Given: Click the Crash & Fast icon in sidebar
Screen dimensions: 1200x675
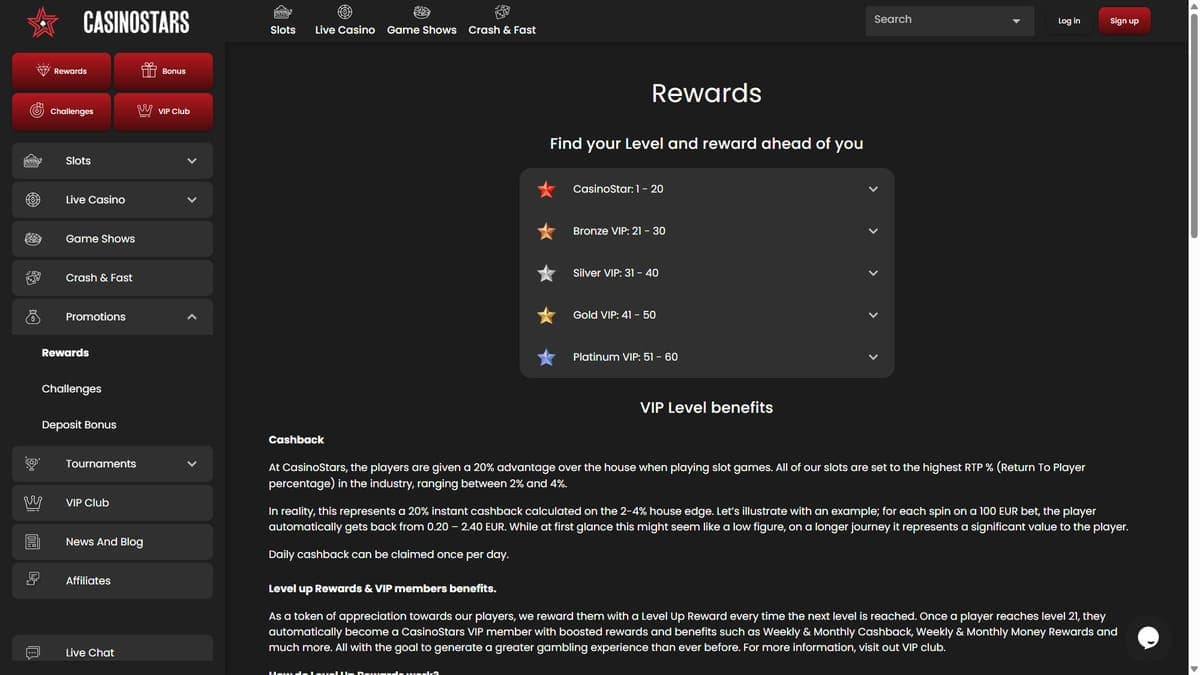Looking at the screenshot, I should [x=33, y=277].
